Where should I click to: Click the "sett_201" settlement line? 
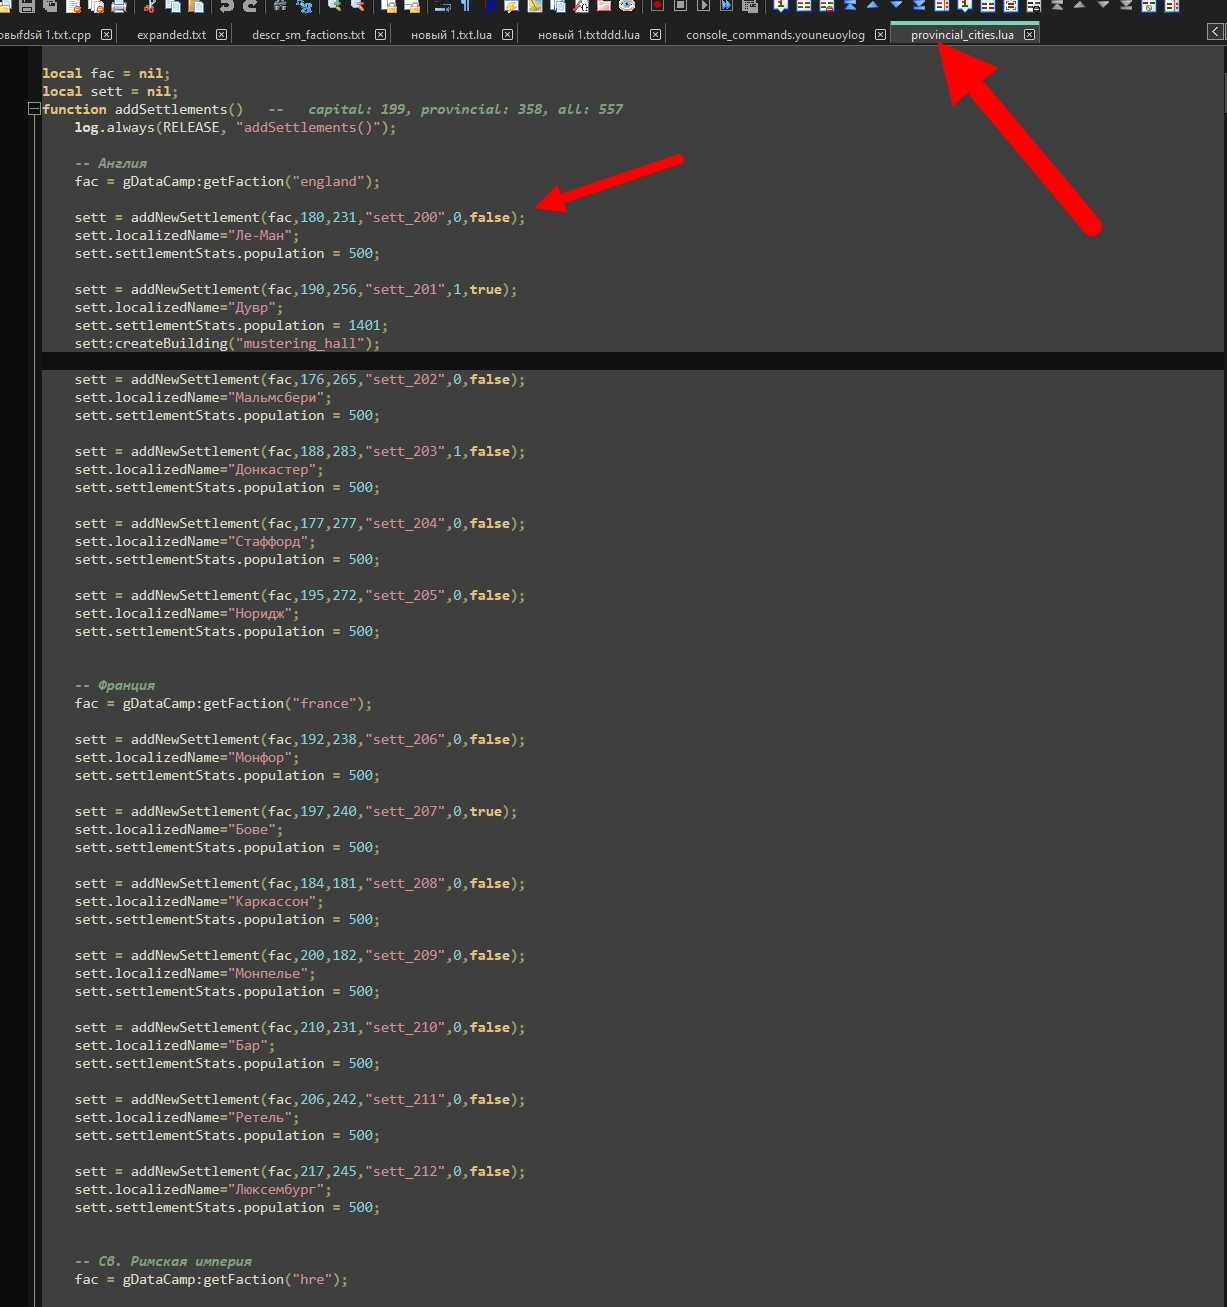(295, 290)
